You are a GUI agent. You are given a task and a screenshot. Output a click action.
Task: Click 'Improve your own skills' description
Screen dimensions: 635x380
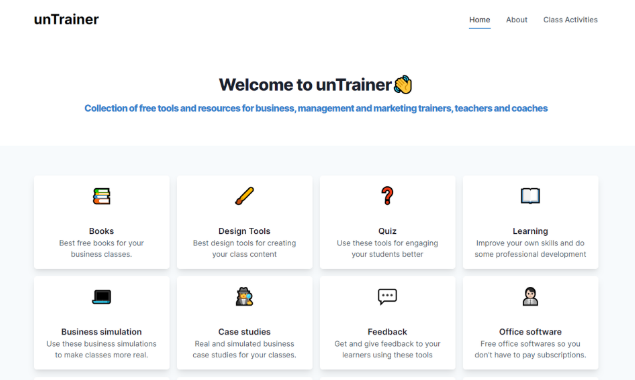530,248
